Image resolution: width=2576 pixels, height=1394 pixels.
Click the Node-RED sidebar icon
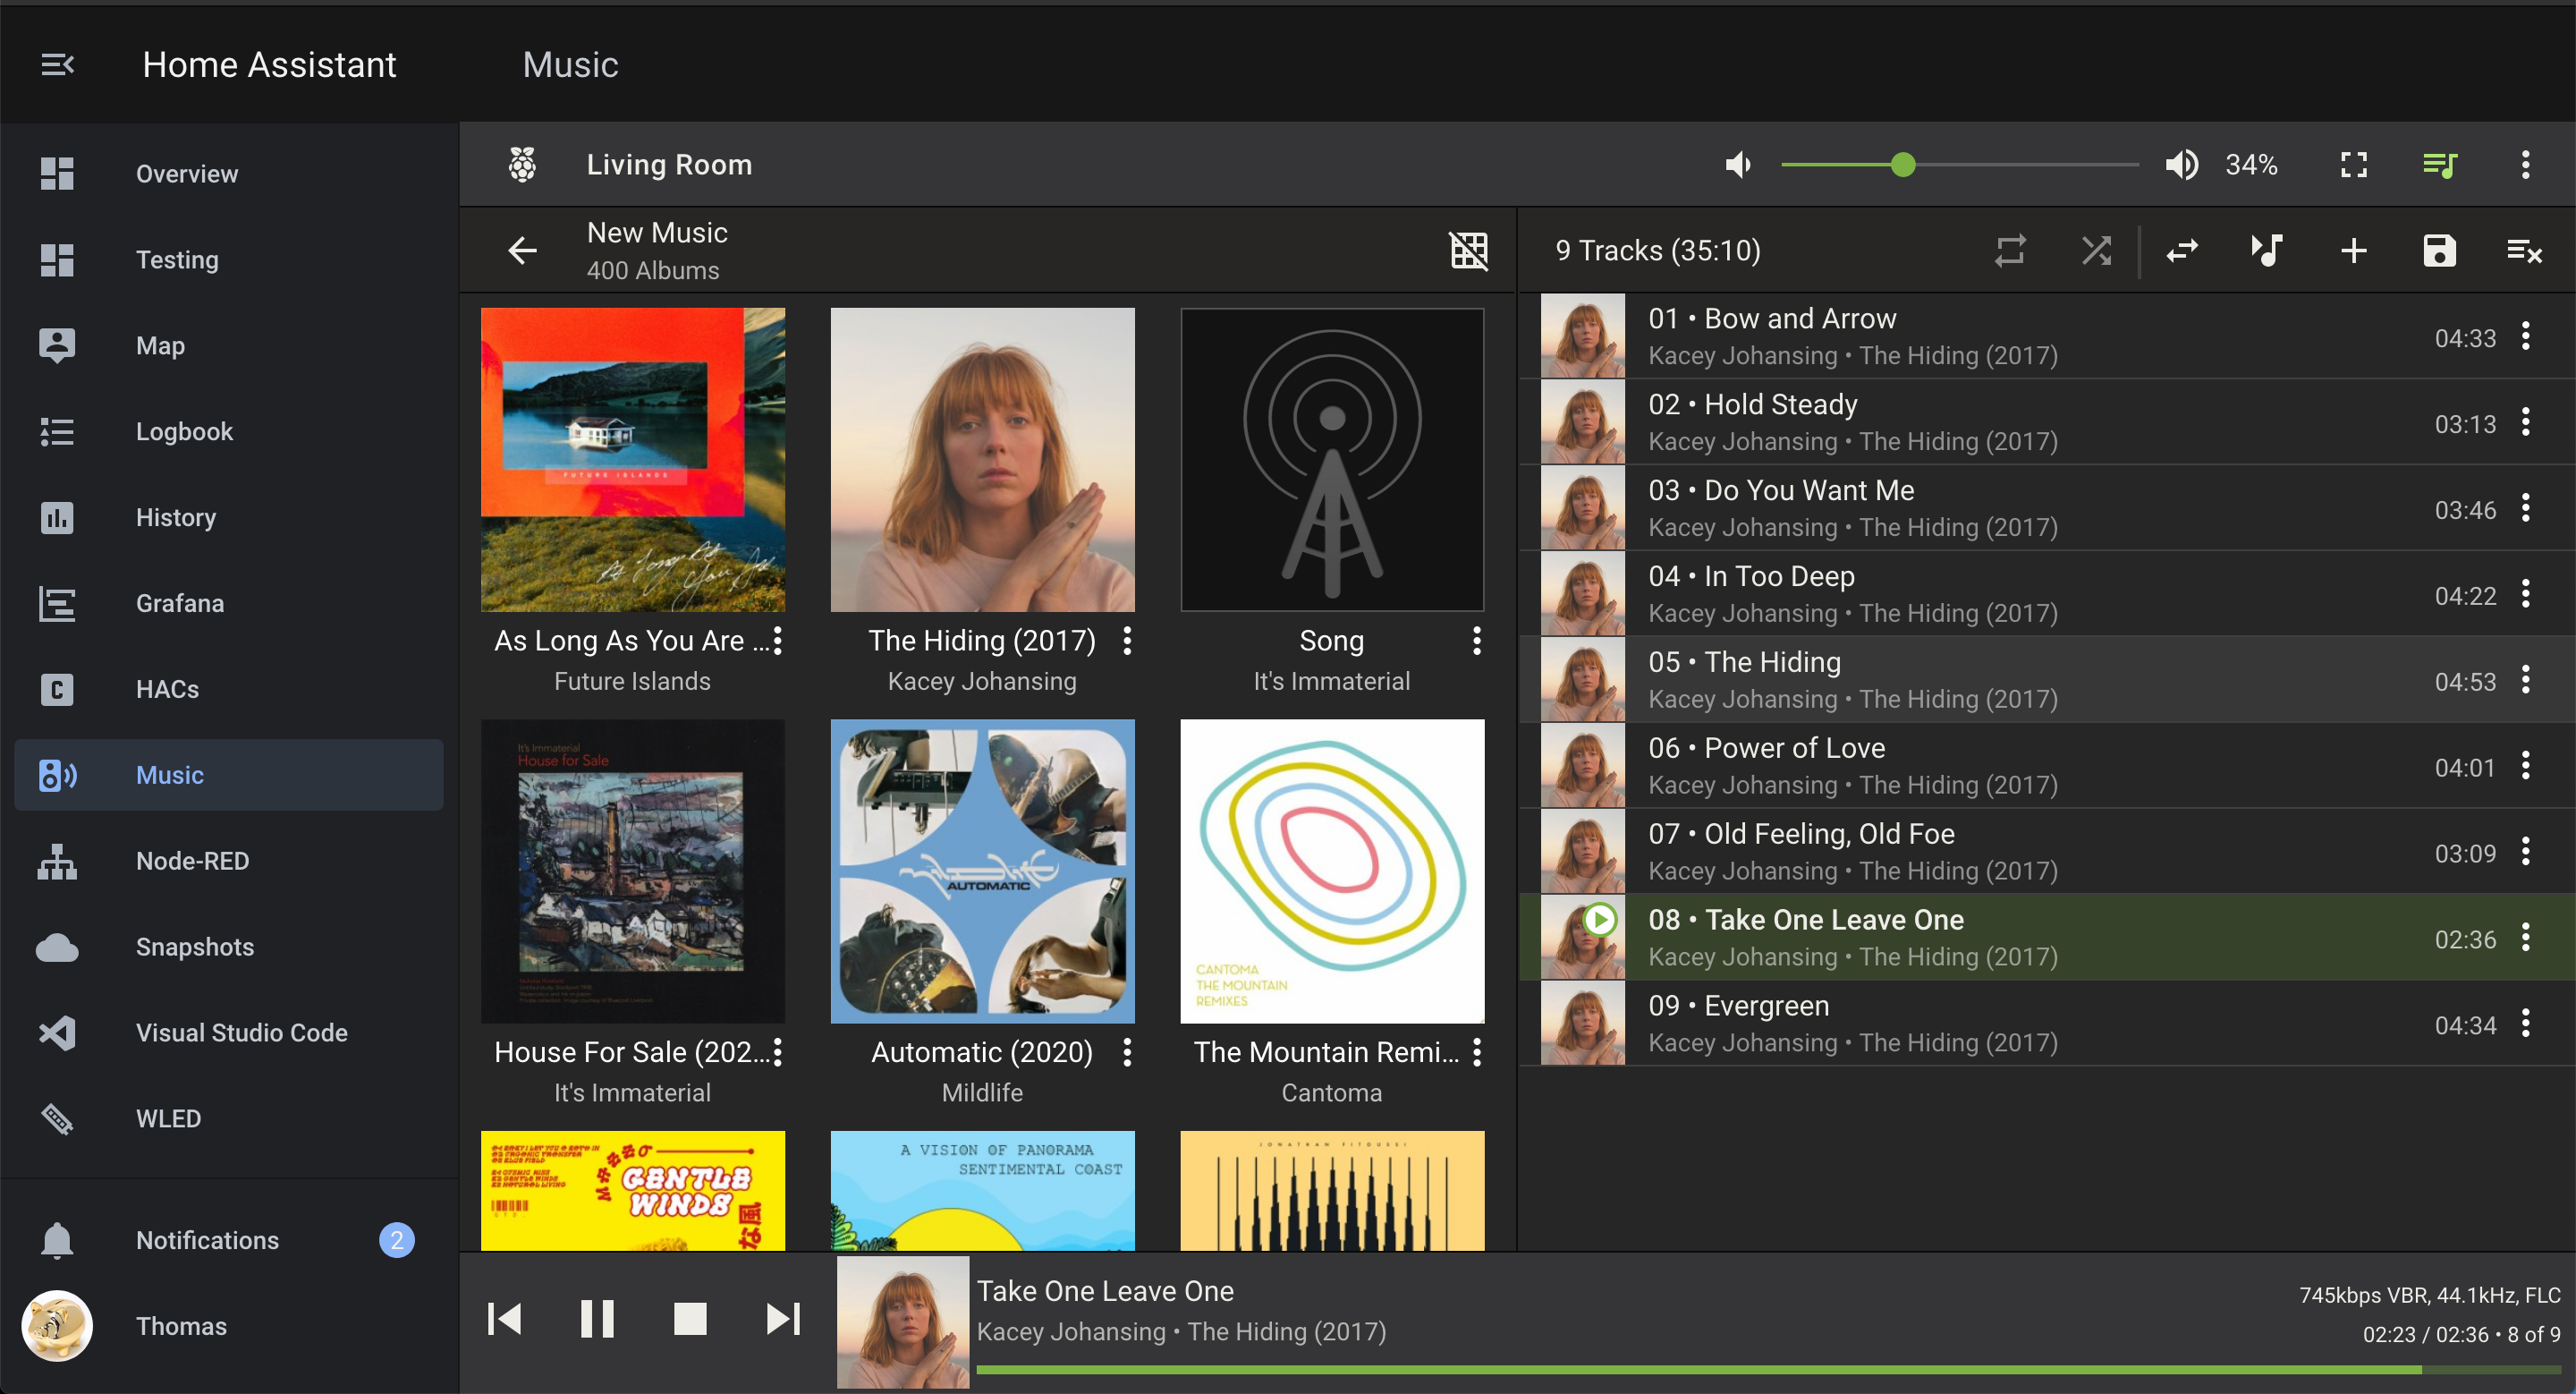pos(57,861)
